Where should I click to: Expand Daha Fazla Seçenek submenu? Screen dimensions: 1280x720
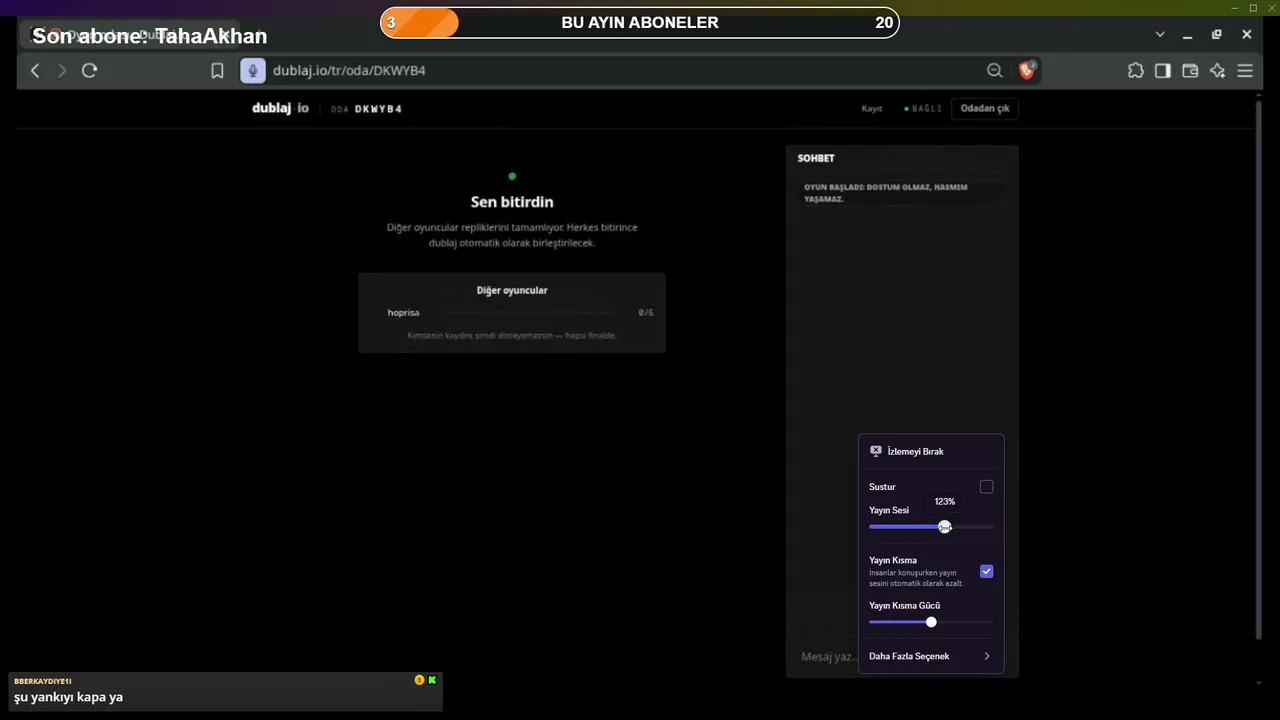(931, 656)
